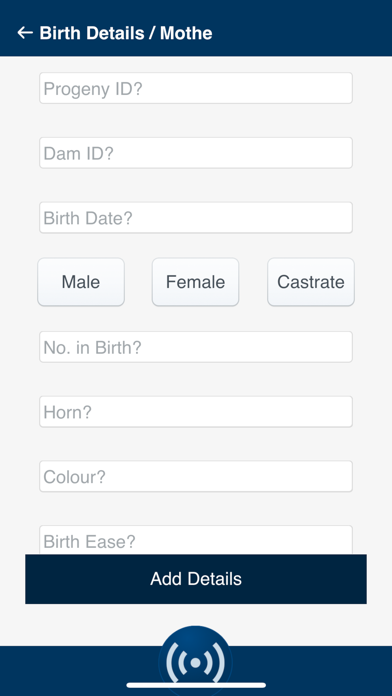Screen dimensions: 392x696
Task: Tap the blue header bar right of title
Action: click(302, 28)
